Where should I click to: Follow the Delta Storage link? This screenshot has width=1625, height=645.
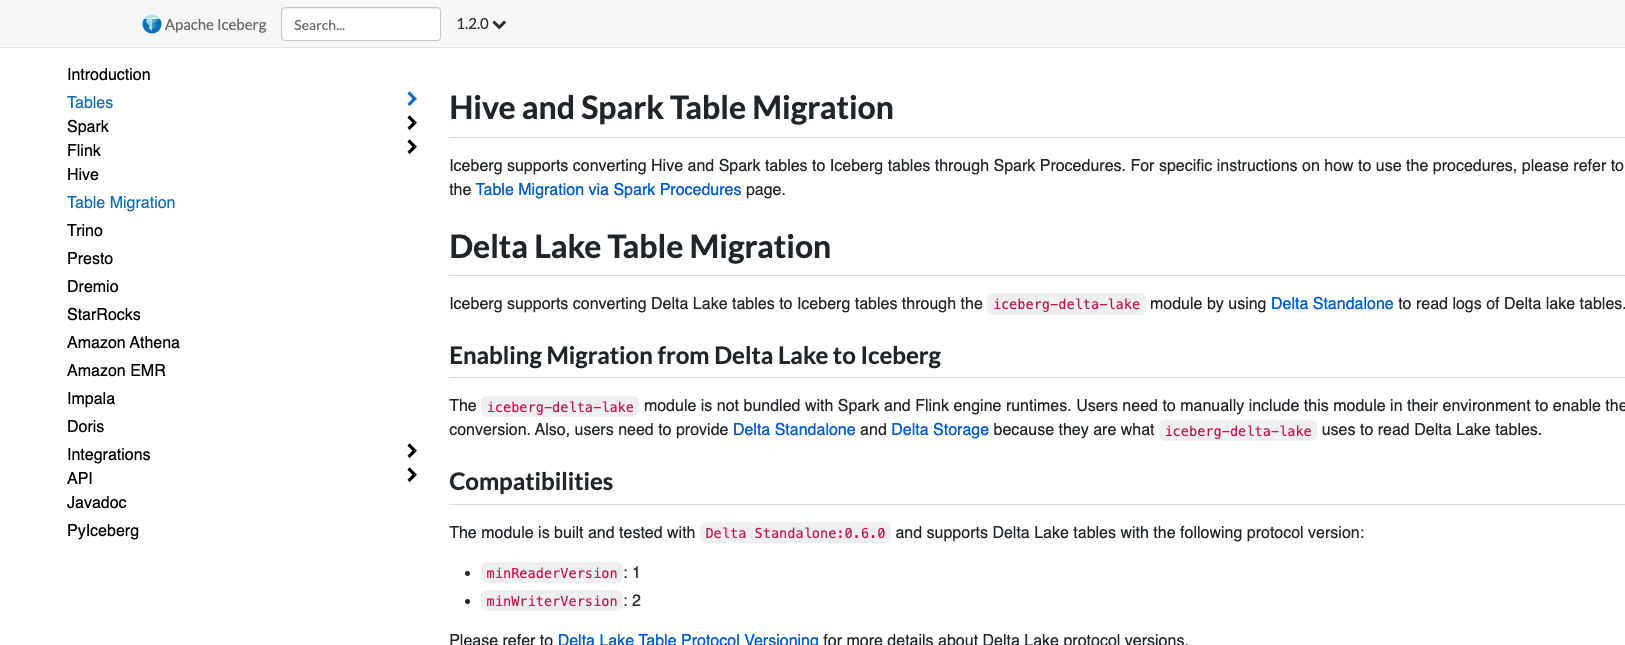[940, 429]
